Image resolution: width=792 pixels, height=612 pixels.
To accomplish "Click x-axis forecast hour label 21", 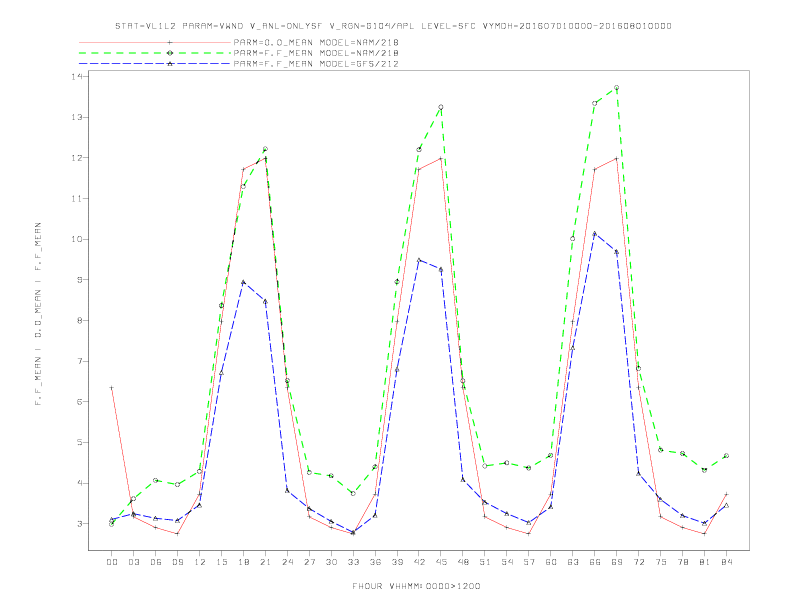I will click(265, 562).
